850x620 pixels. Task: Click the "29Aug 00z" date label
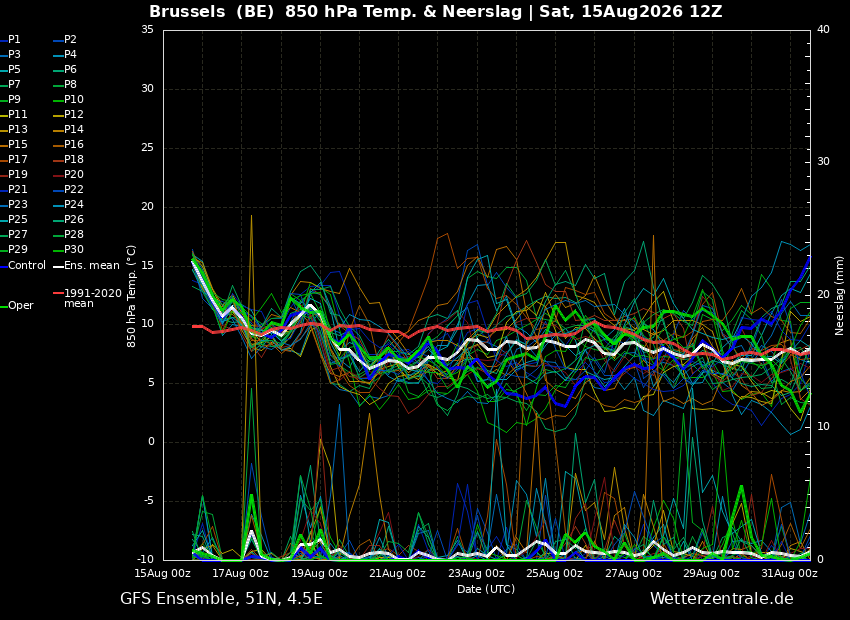pos(712,573)
